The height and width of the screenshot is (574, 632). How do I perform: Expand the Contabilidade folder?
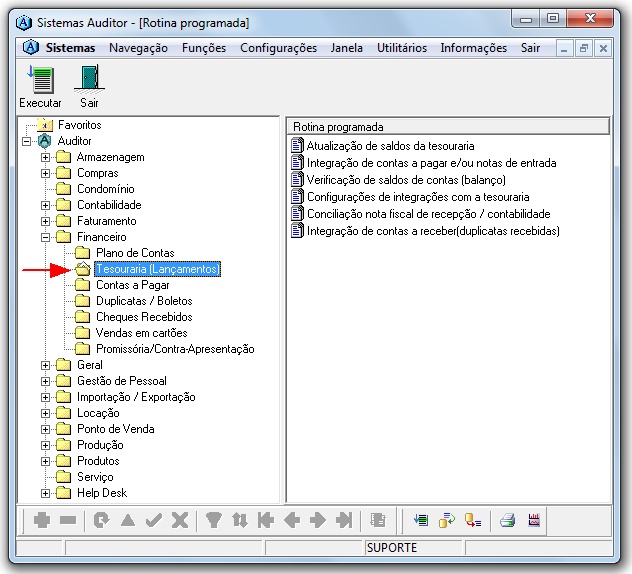point(46,205)
